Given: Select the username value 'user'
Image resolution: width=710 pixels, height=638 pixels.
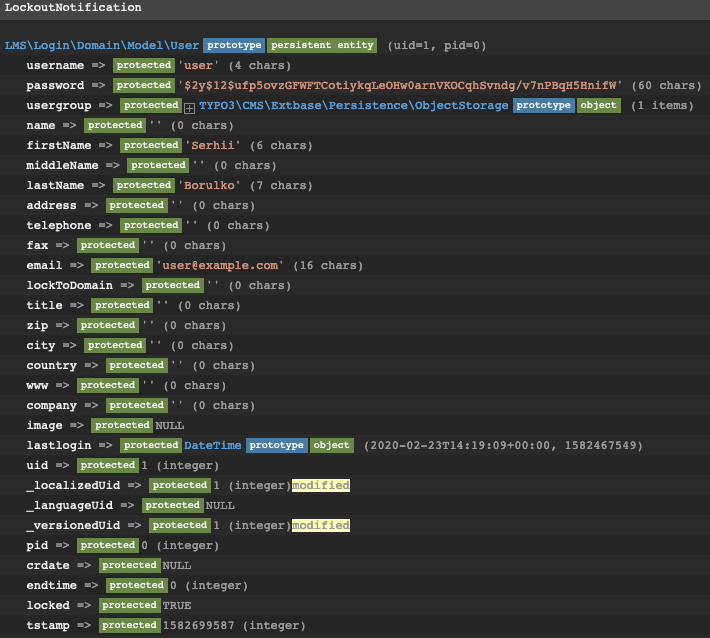Looking at the screenshot, I should tap(198, 66).
